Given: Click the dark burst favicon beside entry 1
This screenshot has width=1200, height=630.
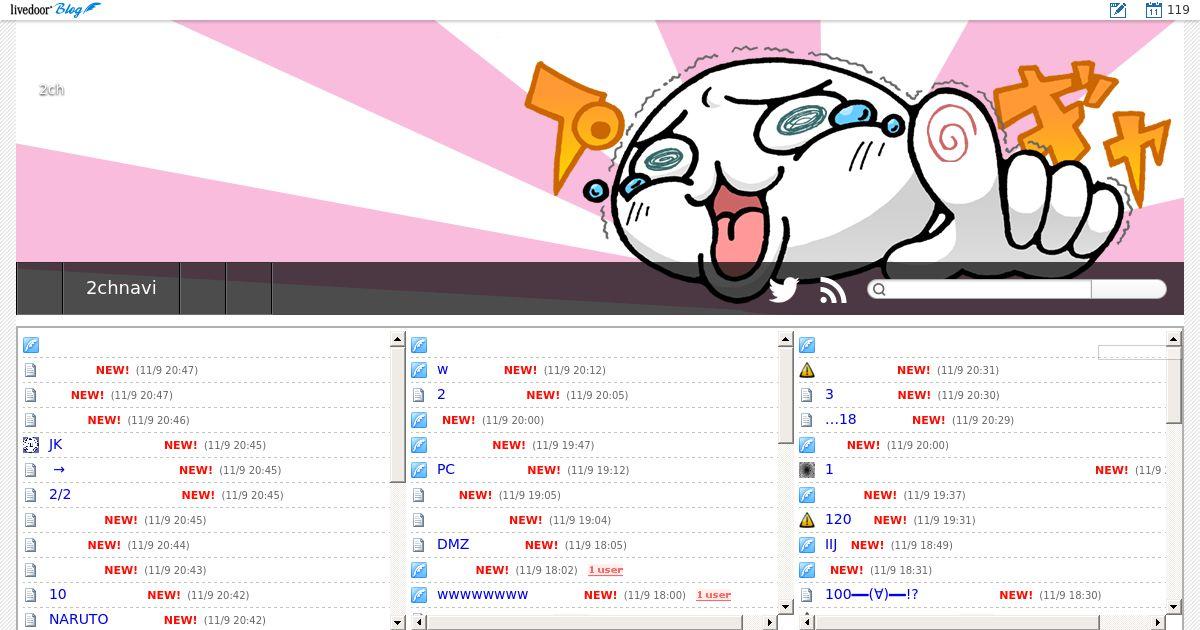Looking at the screenshot, I should coord(807,470).
